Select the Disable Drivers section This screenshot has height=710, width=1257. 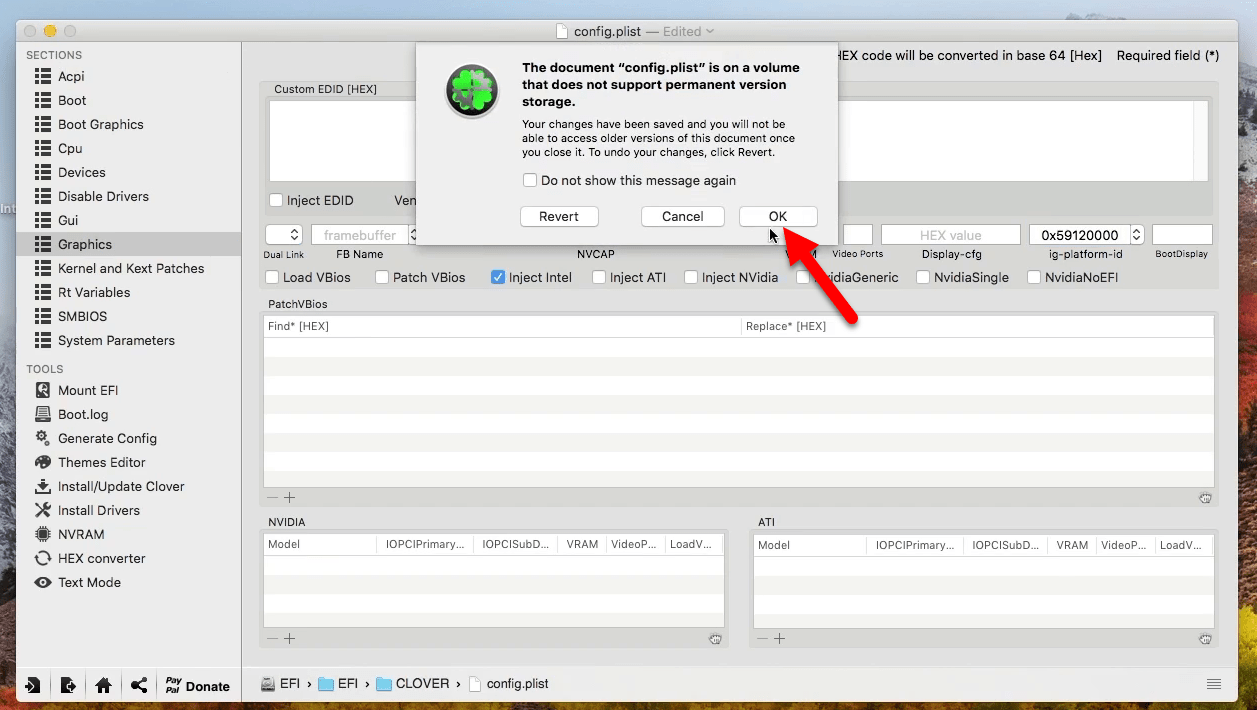point(91,196)
